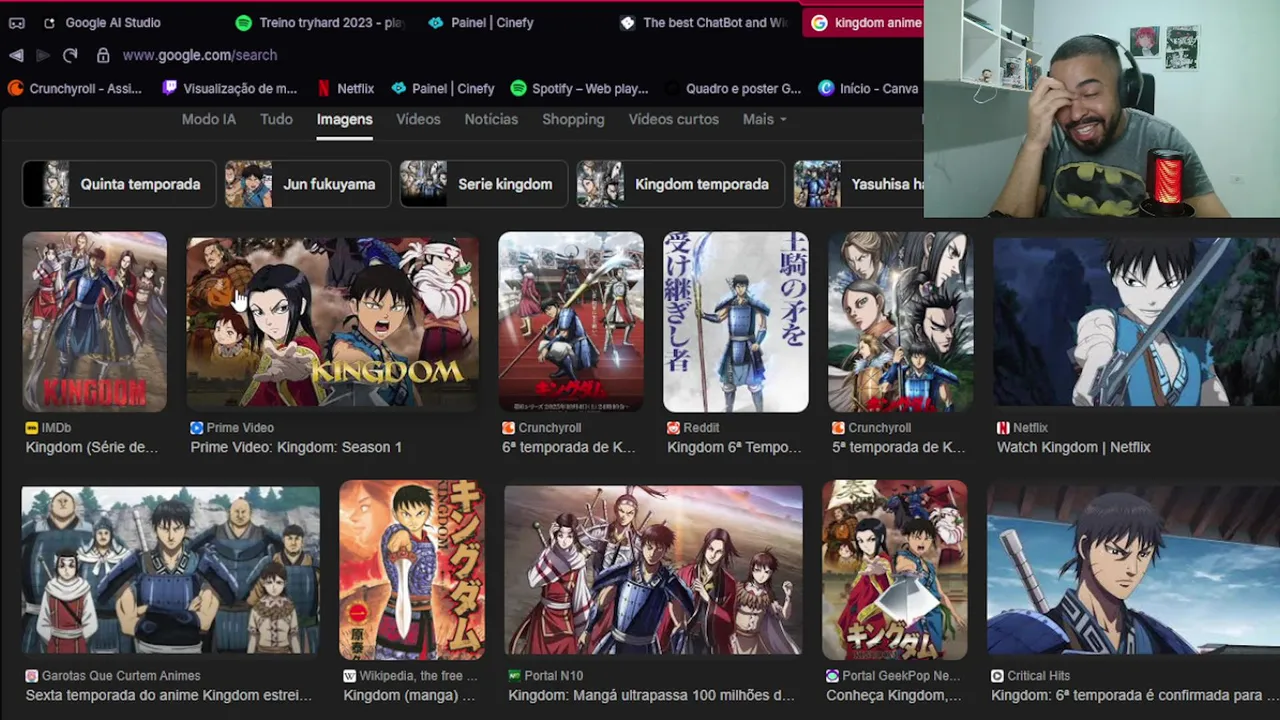Open the Prime Video Kingdom Season 1 image

click(x=333, y=322)
